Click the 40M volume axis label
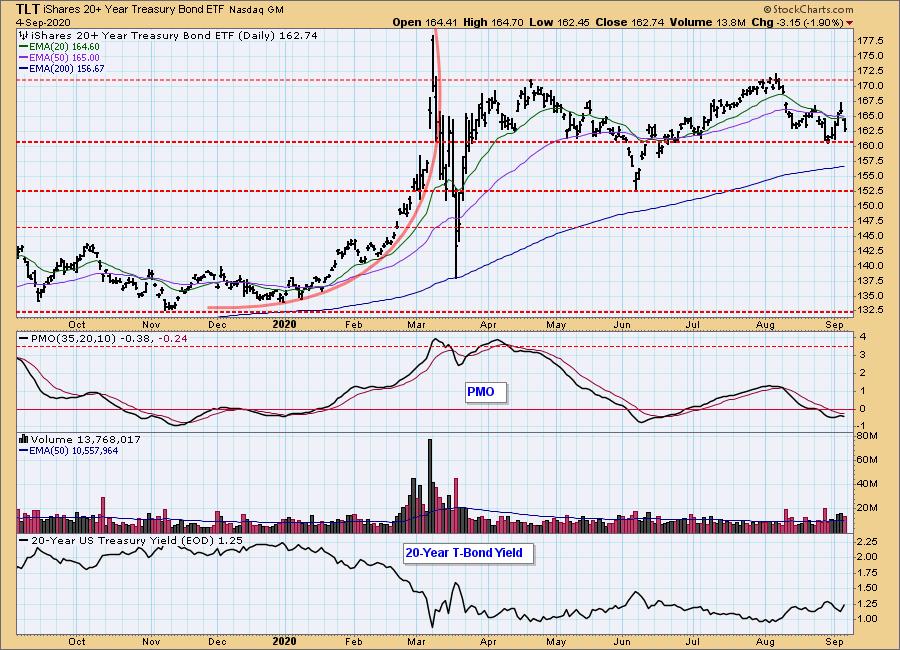 pos(867,483)
